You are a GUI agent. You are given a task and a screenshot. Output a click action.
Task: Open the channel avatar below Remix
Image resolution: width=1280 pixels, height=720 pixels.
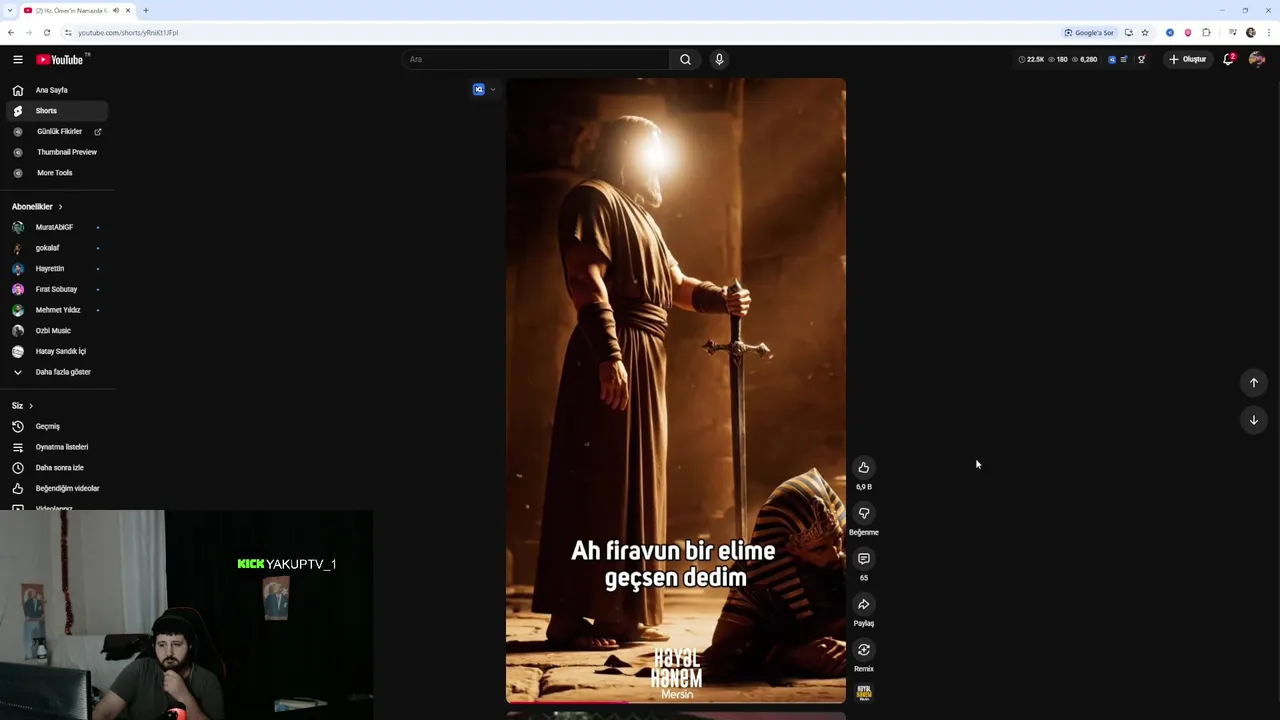pos(864,692)
